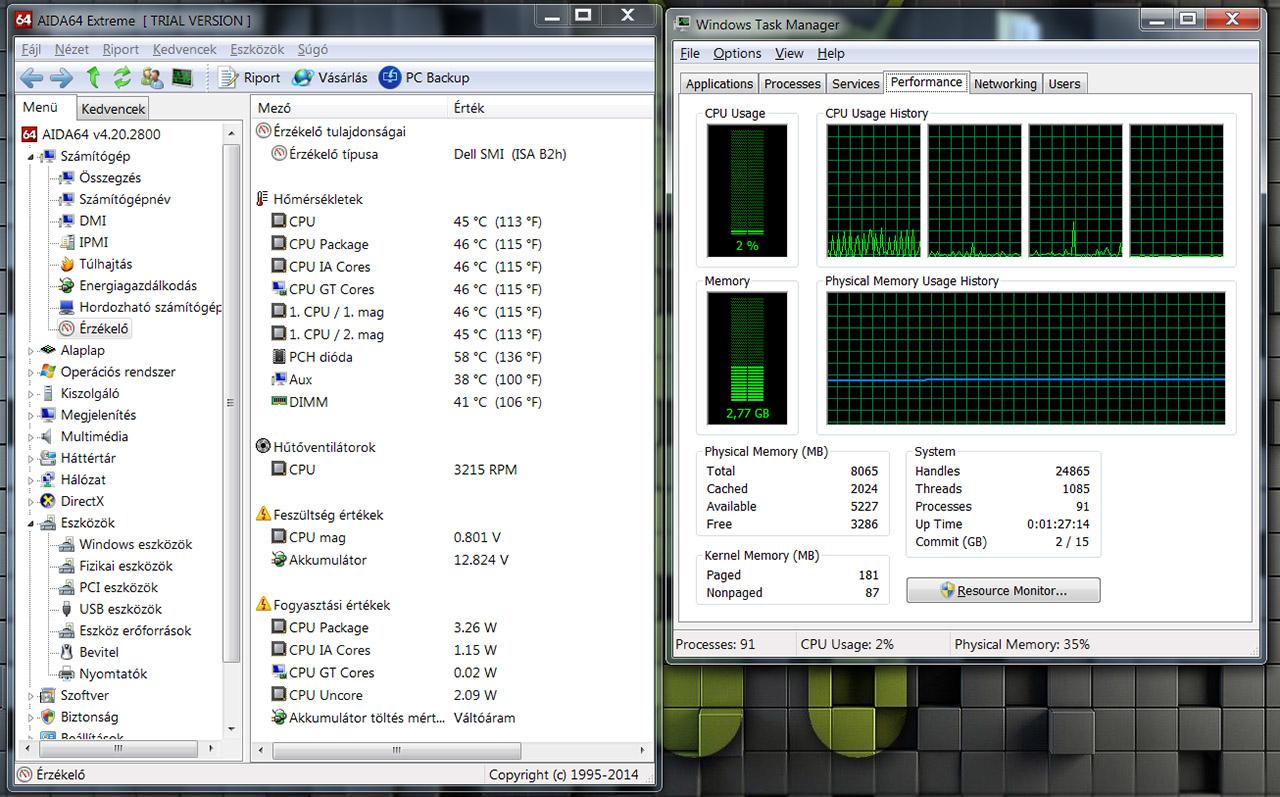Viewport: 1280px width, 797px height.
Task: Open Options menu in Task Manager
Action: [737, 53]
